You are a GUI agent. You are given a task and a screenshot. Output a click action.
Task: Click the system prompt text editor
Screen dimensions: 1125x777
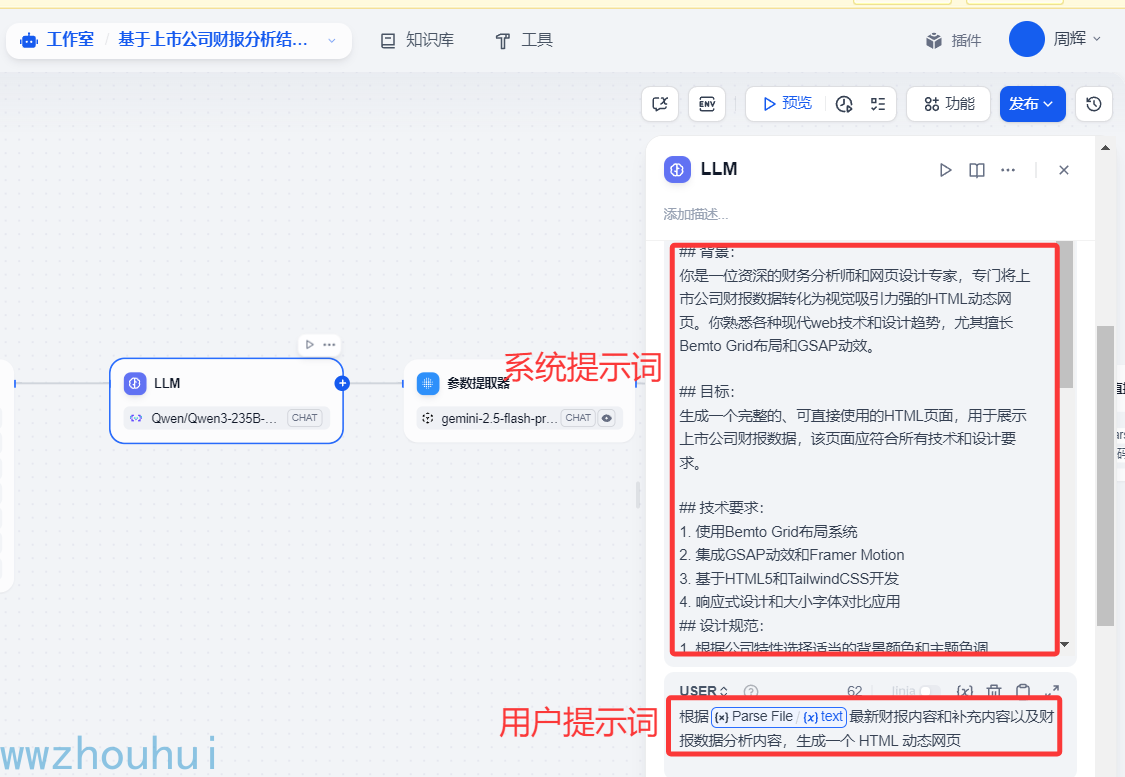(865, 448)
